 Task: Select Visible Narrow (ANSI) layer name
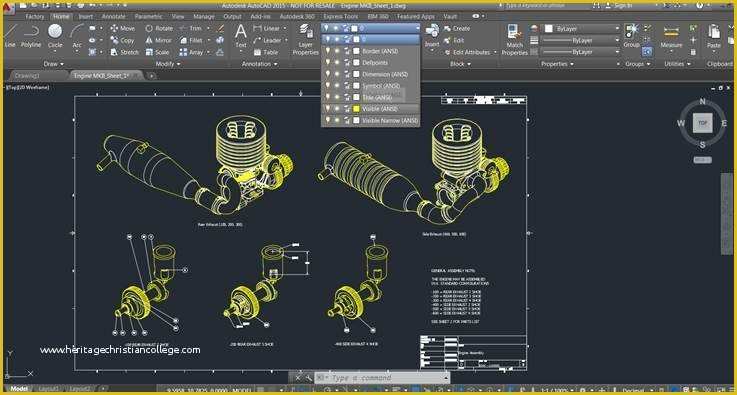390,120
